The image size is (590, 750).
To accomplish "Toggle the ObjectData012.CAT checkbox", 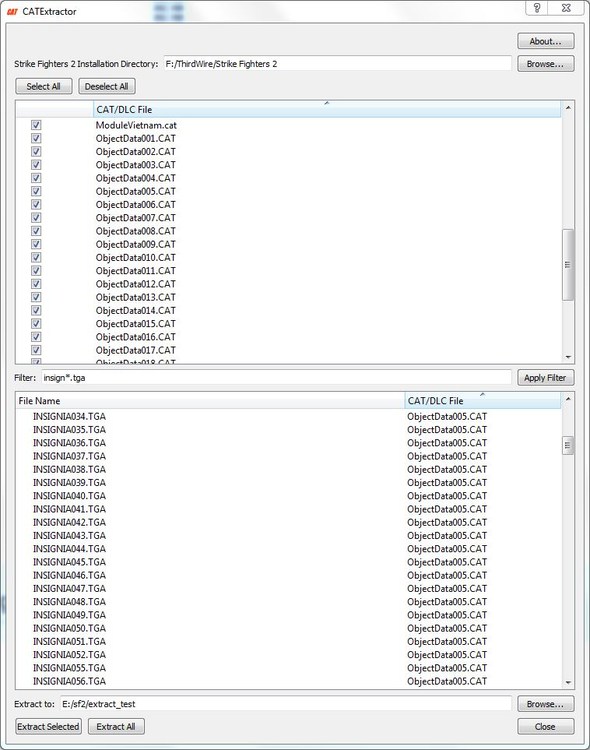I will tap(36, 284).
